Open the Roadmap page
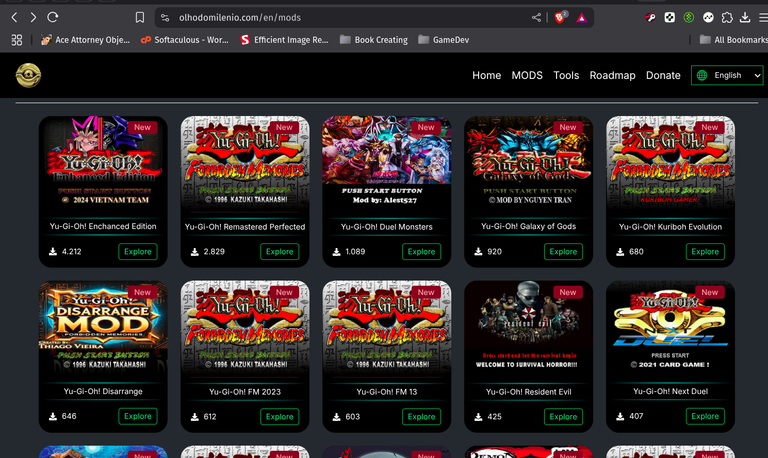The image size is (768, 458). click(x=612, y=75)
